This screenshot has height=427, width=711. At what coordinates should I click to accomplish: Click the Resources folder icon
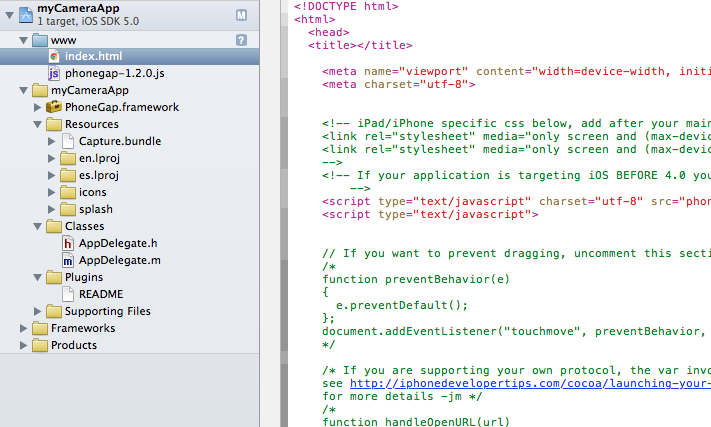(x=54, y=124)
